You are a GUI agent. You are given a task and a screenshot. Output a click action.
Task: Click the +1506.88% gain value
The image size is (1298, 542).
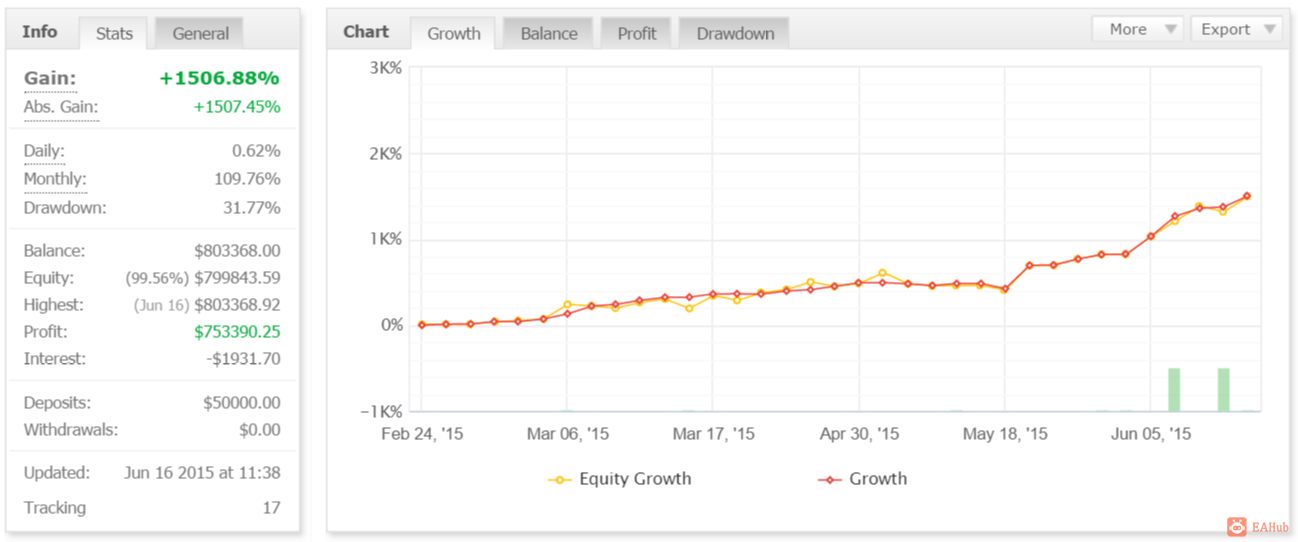click(219, 78)
